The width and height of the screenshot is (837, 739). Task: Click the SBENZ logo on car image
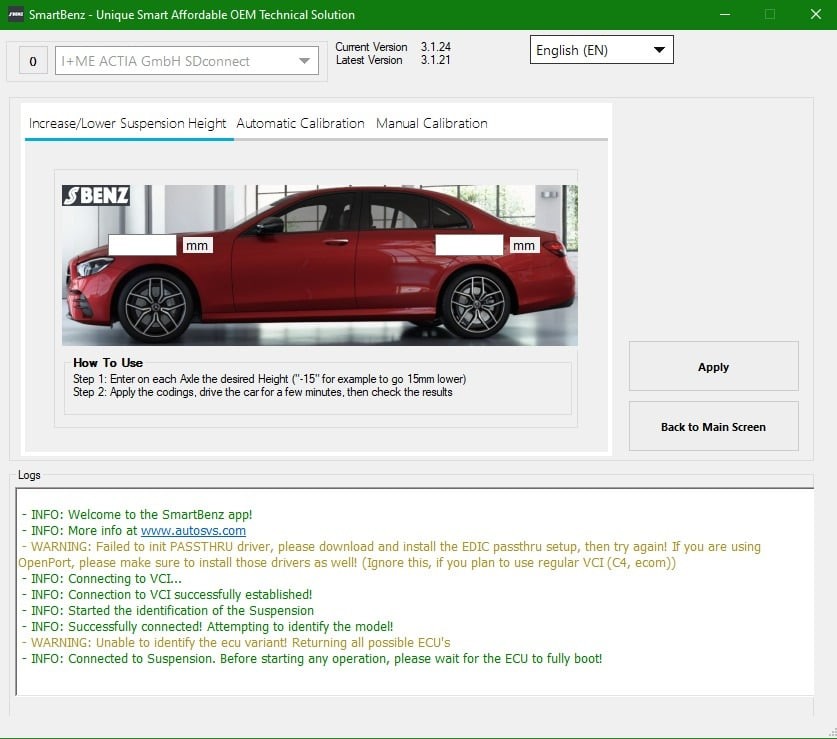tap(96, 195)
